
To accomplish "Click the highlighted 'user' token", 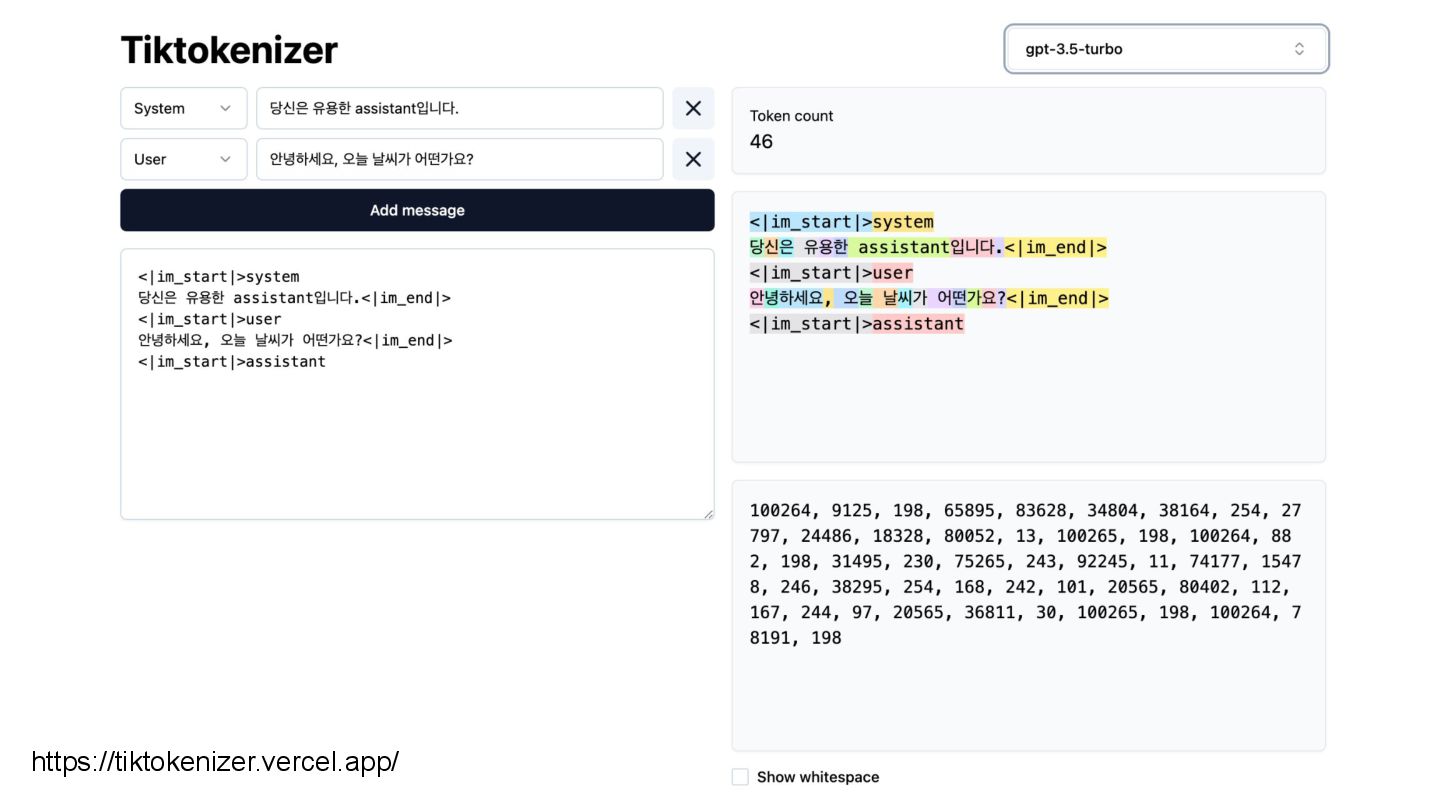I will pos(893,273).
